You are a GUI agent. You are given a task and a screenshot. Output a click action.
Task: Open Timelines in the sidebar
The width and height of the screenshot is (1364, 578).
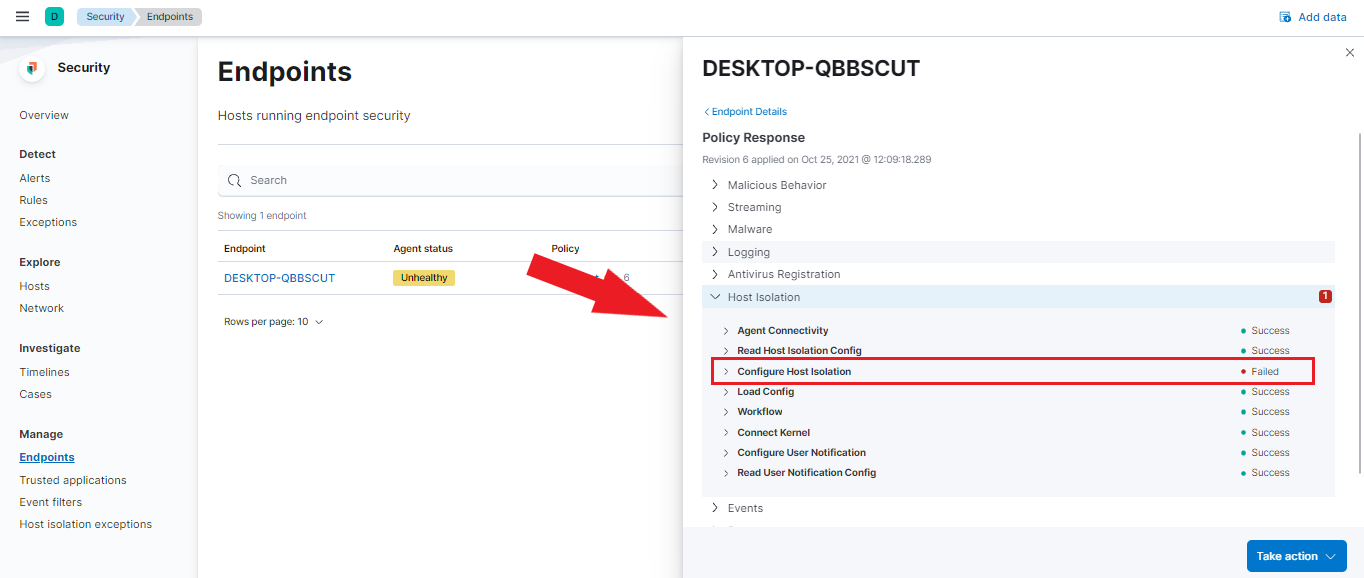(x=44, y=372)
